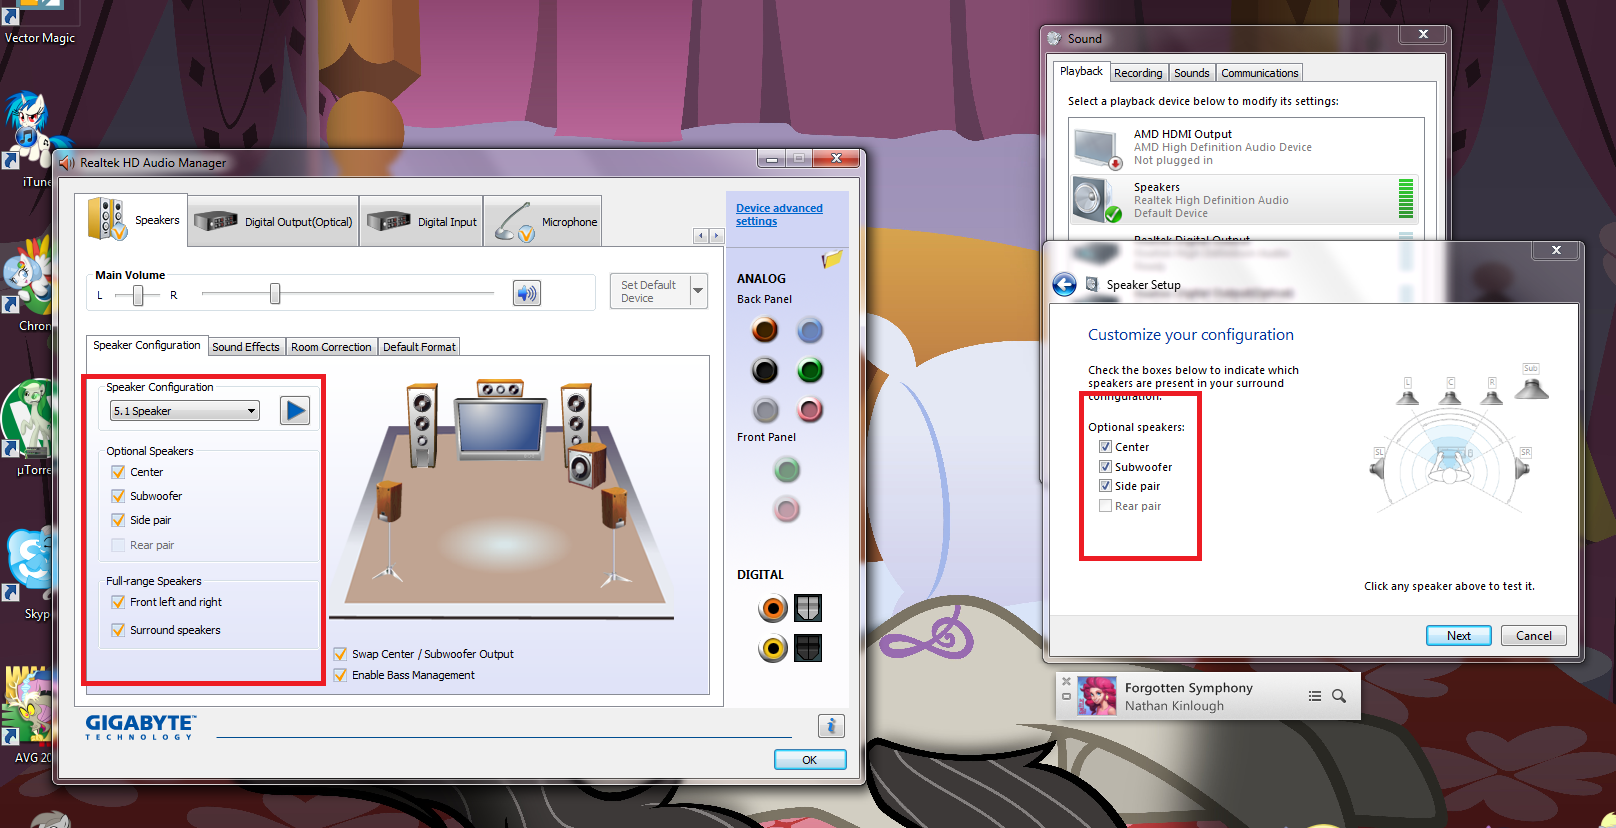Switch to Microphone tab
Viewport: 1616px width, 828px height.
pos(543,221)
